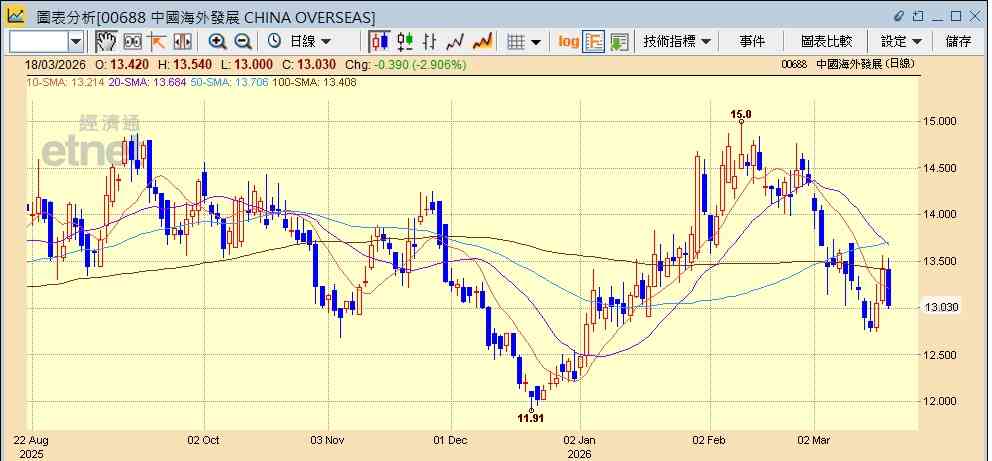Screen dimensions: 992x461
Task: Toggle the log scale button
Action: [568, 42]
